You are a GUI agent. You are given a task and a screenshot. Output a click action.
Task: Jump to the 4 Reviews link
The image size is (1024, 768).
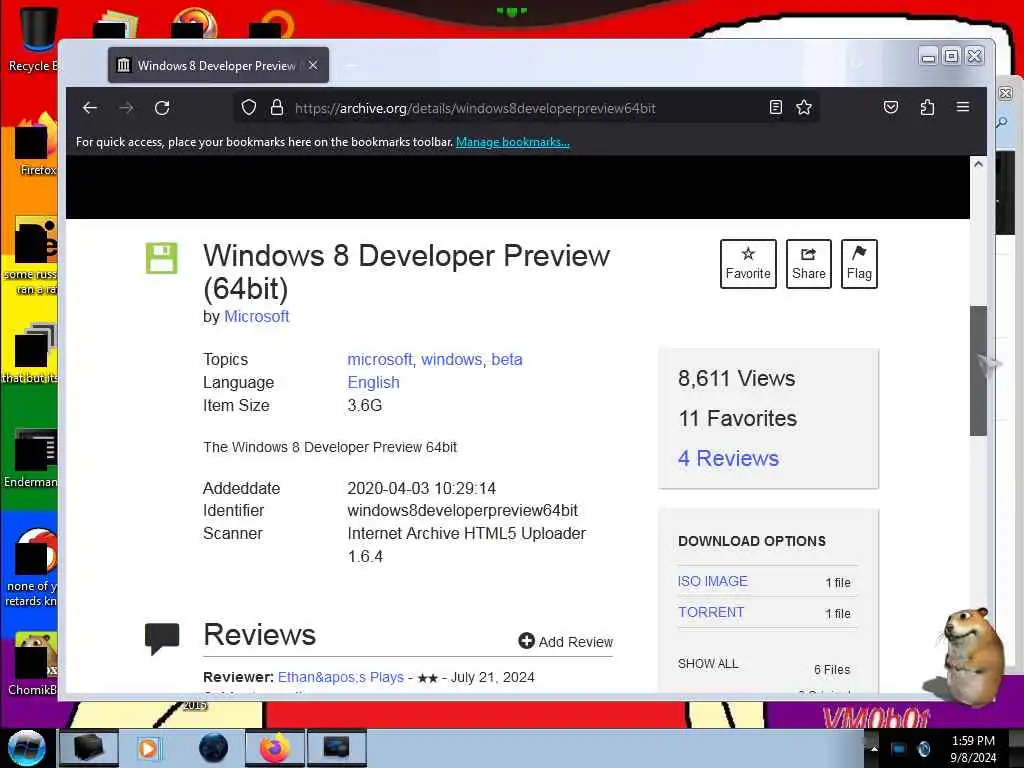coord(728,458)
